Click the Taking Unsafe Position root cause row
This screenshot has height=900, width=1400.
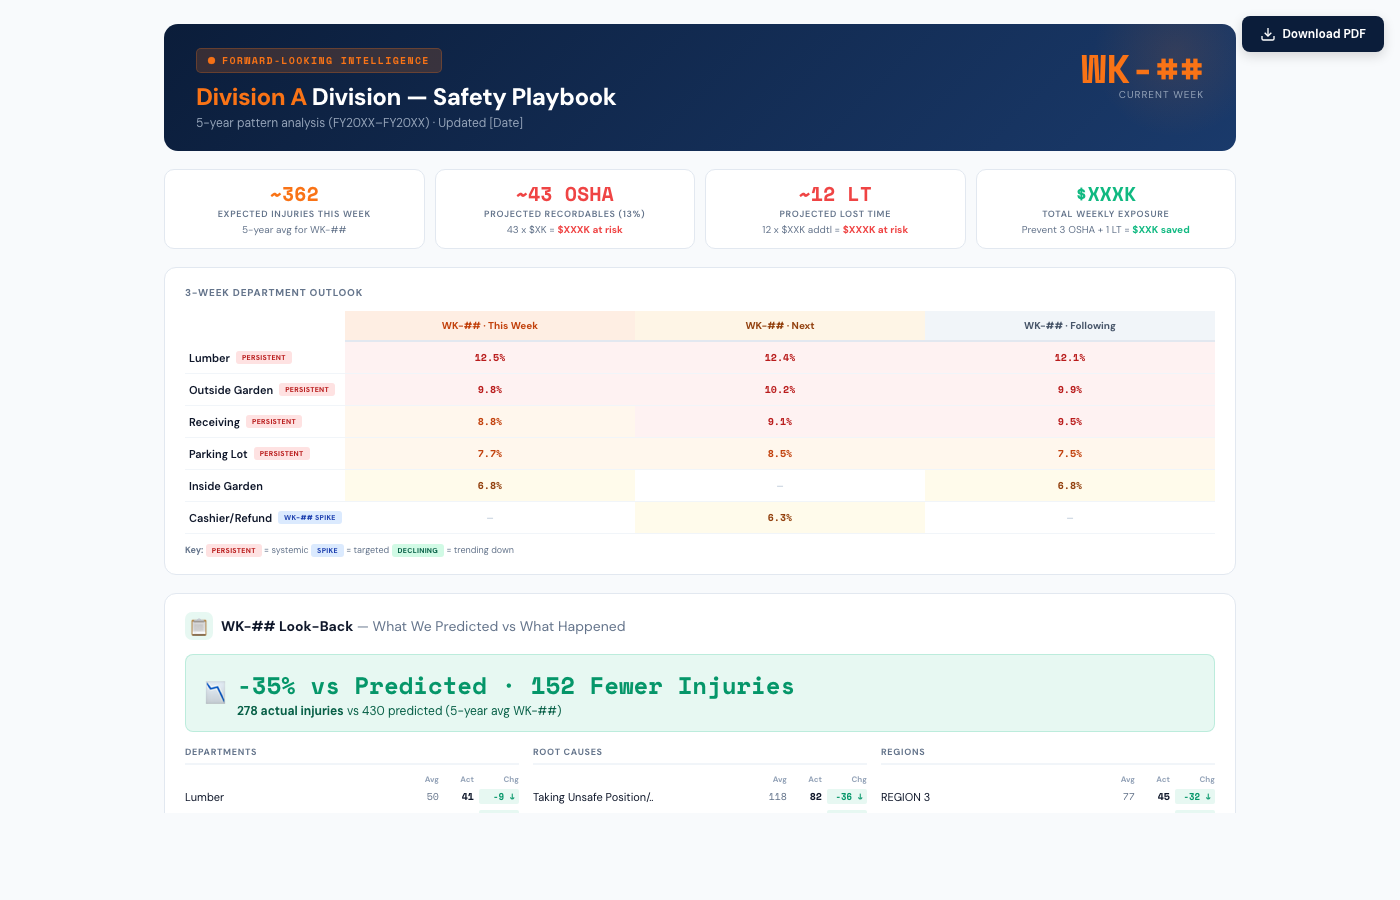point(593,797)
